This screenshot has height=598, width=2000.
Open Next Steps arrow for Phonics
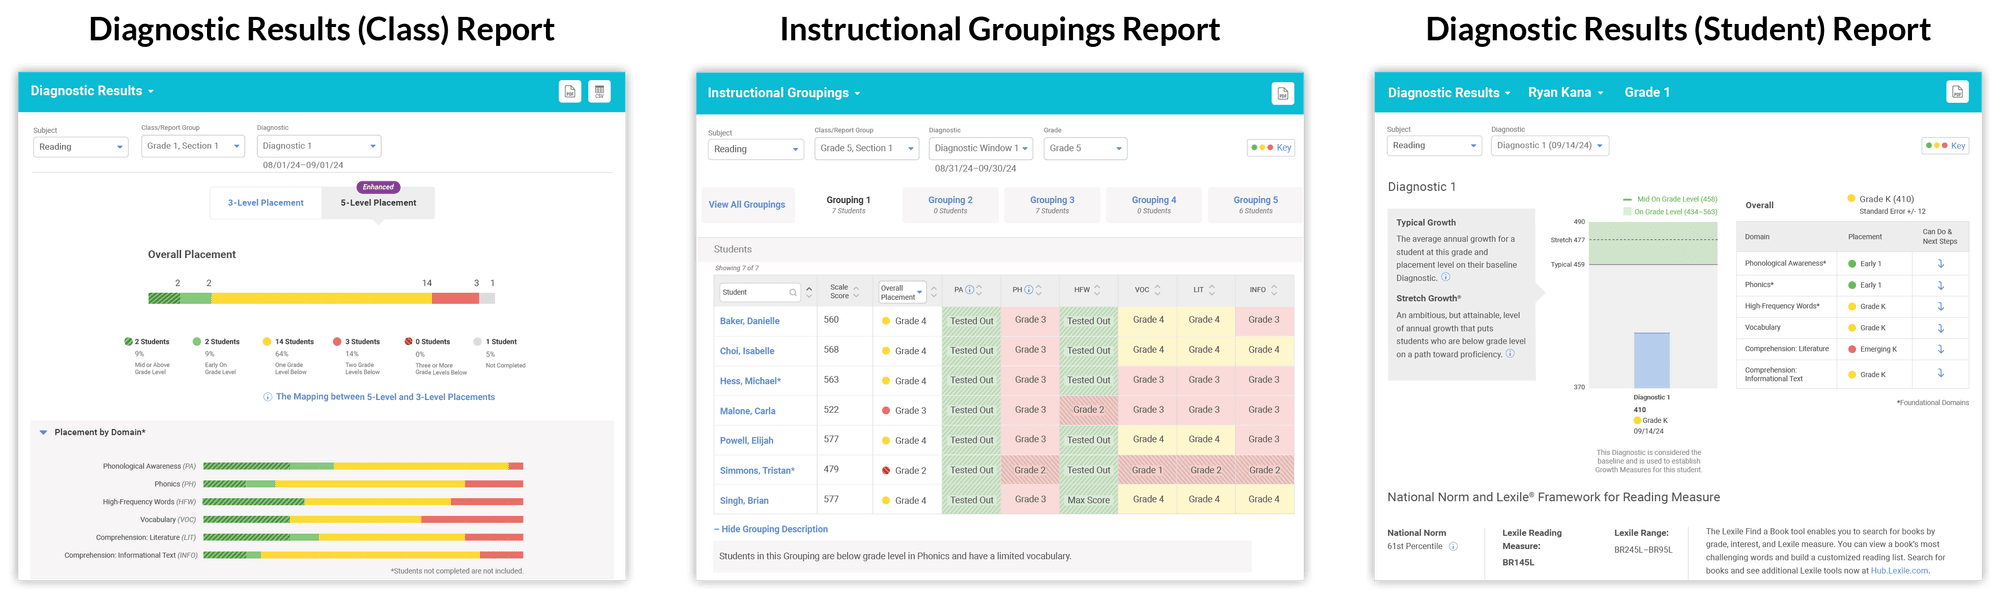pos(1940,285)
